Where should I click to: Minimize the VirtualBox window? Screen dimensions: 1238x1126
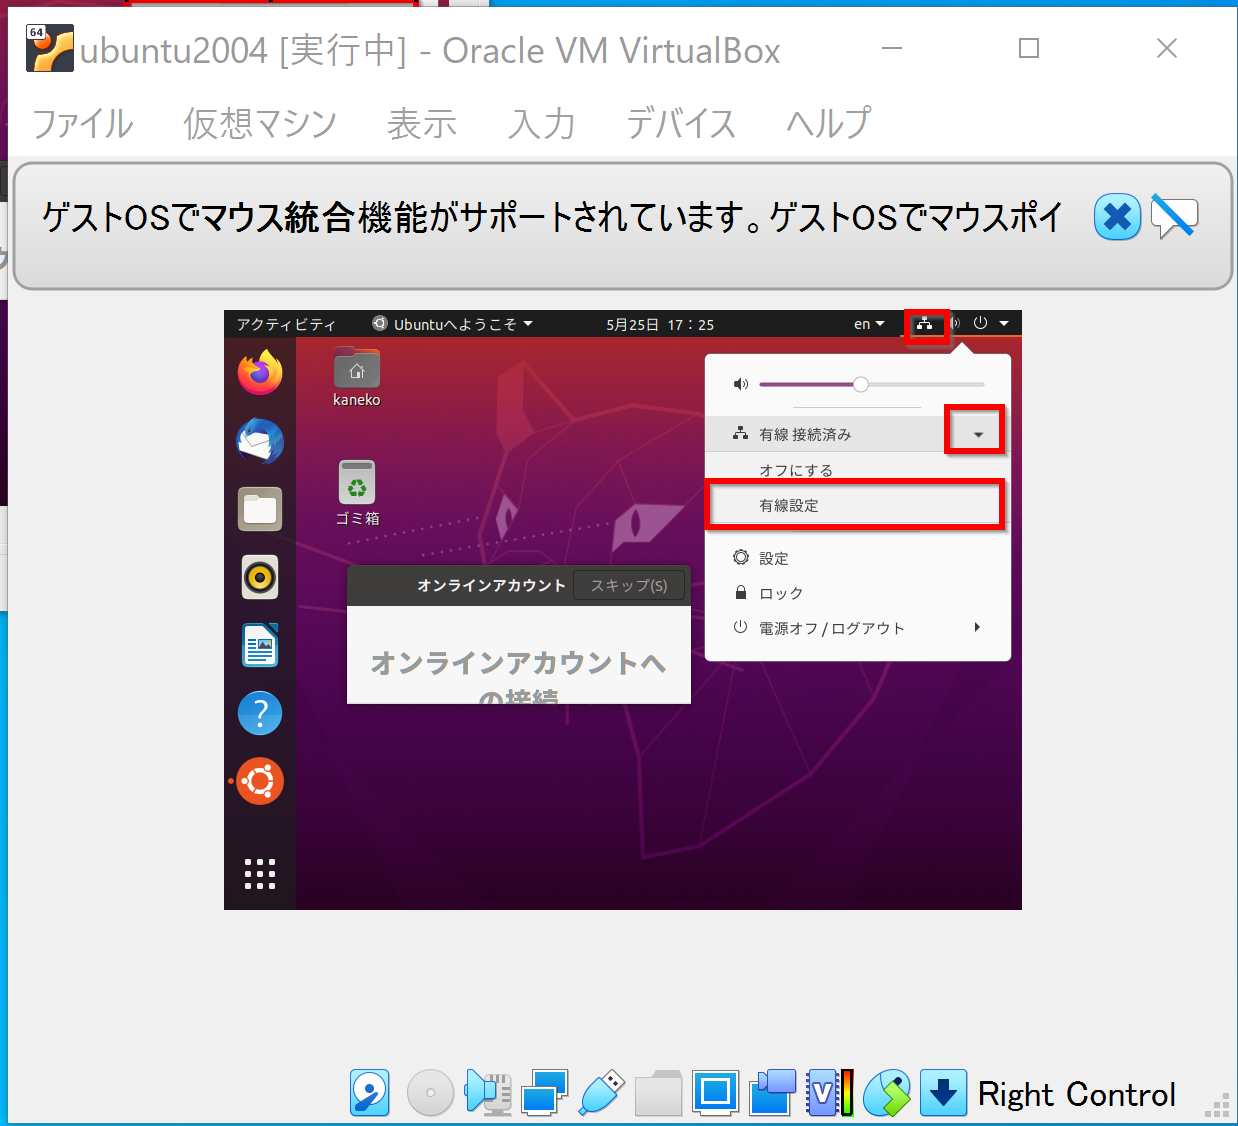tap(892, 48)
